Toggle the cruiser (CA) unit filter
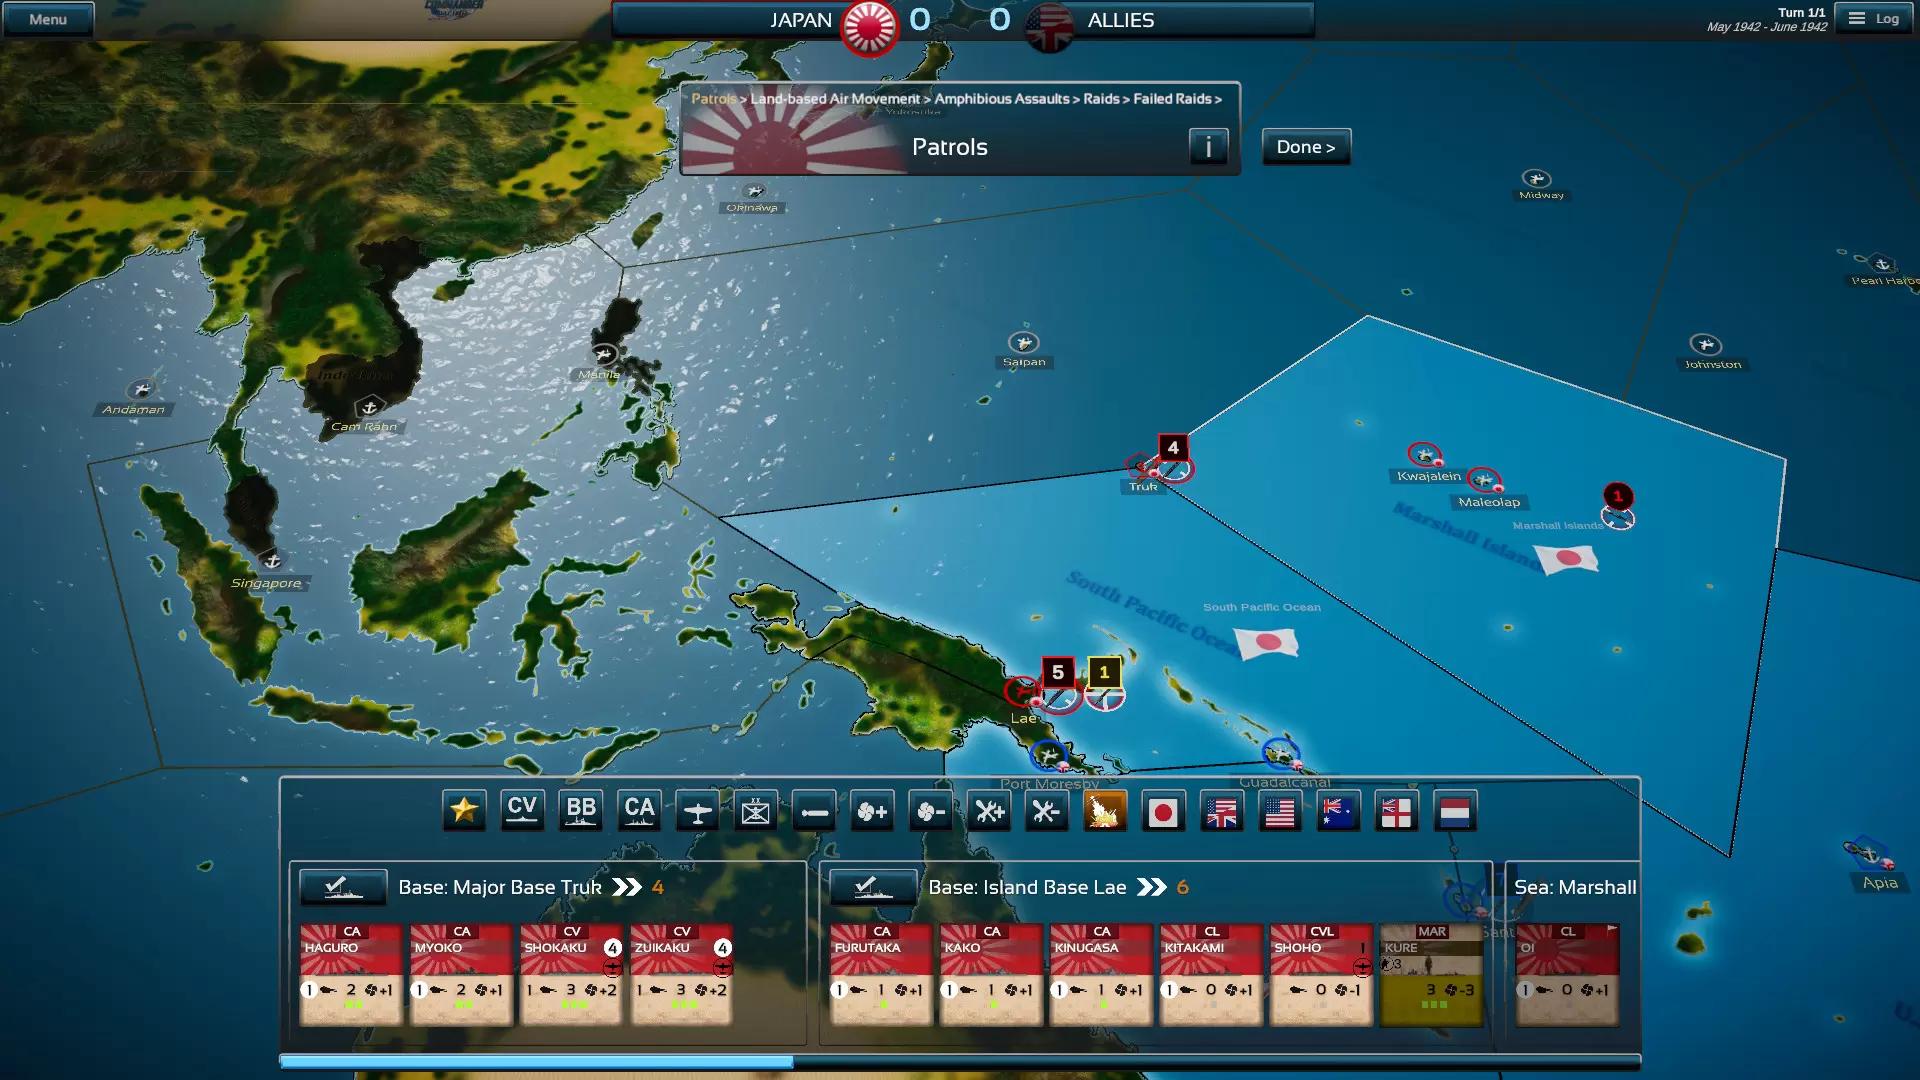This screenshot has width=1920, height=1080. coord(639,811)
